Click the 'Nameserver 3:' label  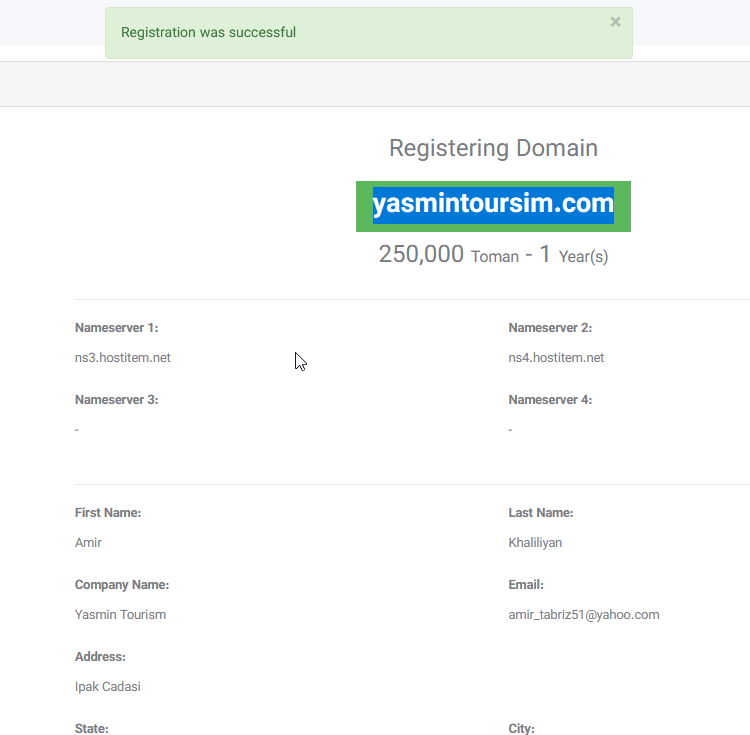(117, 400)
